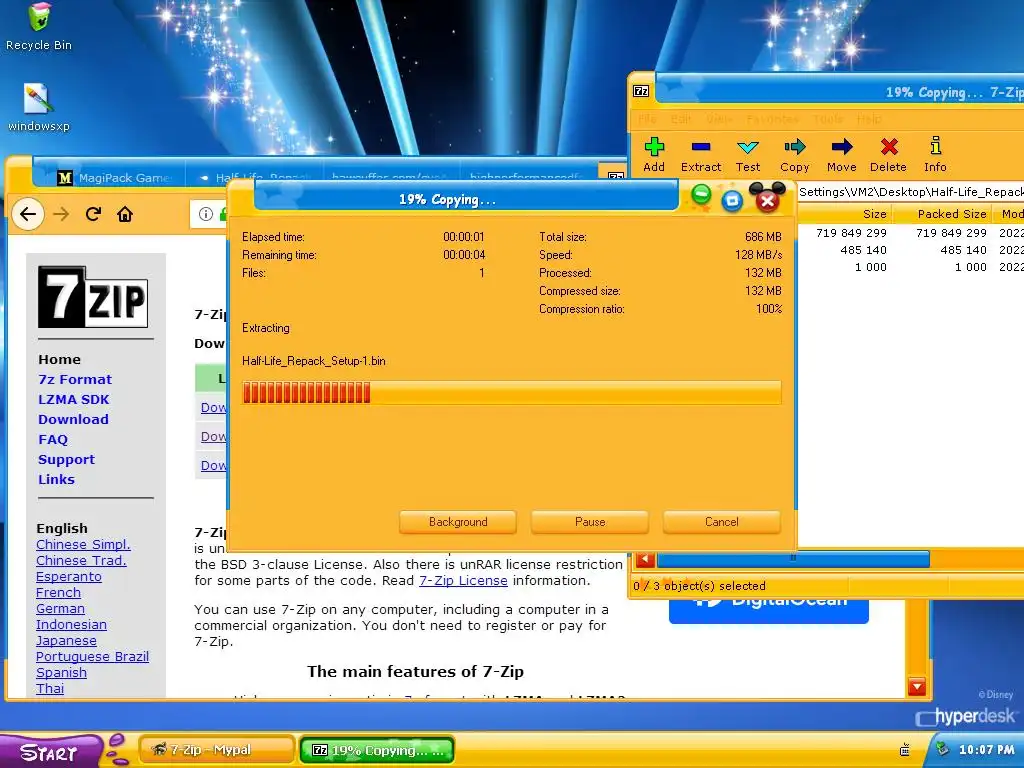
Task: Click the browser home icon
Action: click(x=125, y=214)
